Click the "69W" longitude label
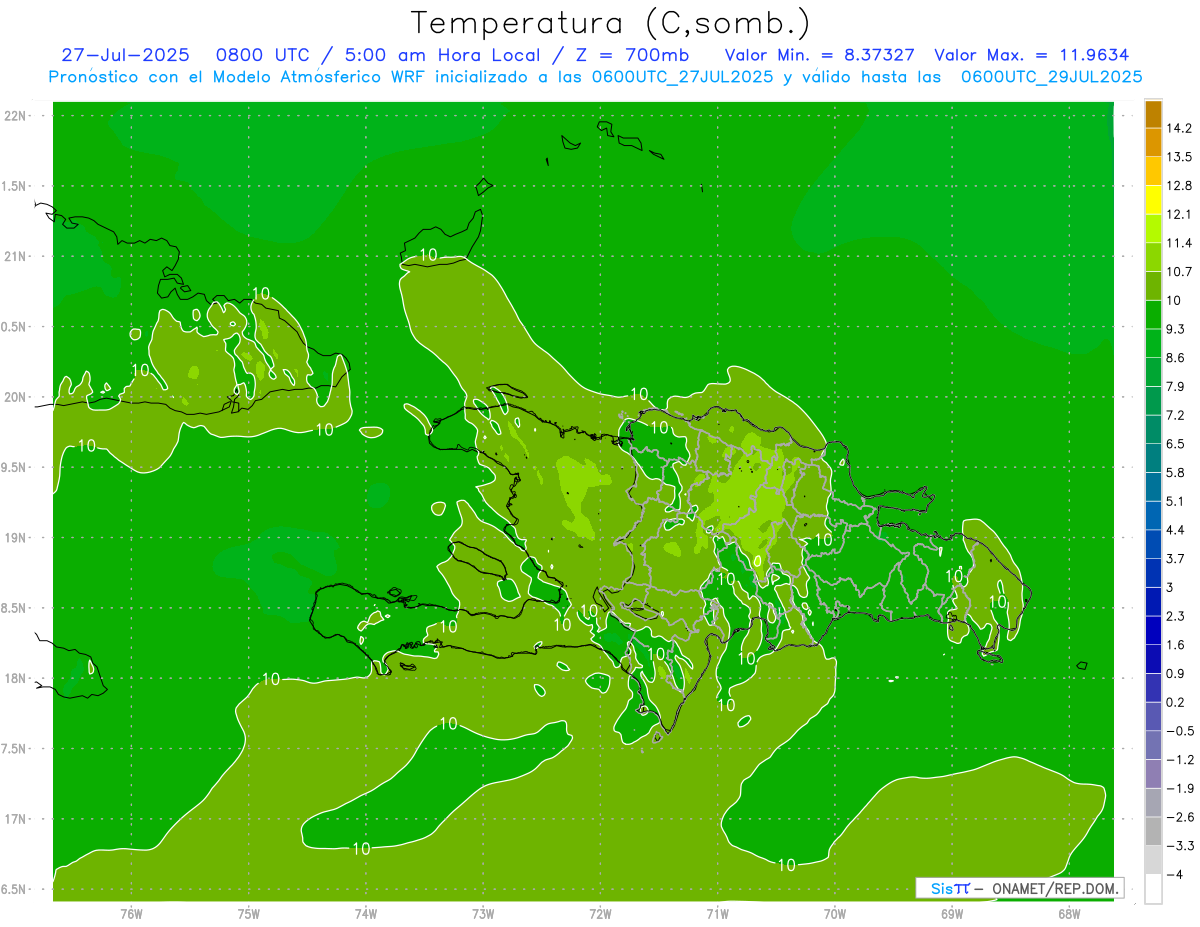 952,913
